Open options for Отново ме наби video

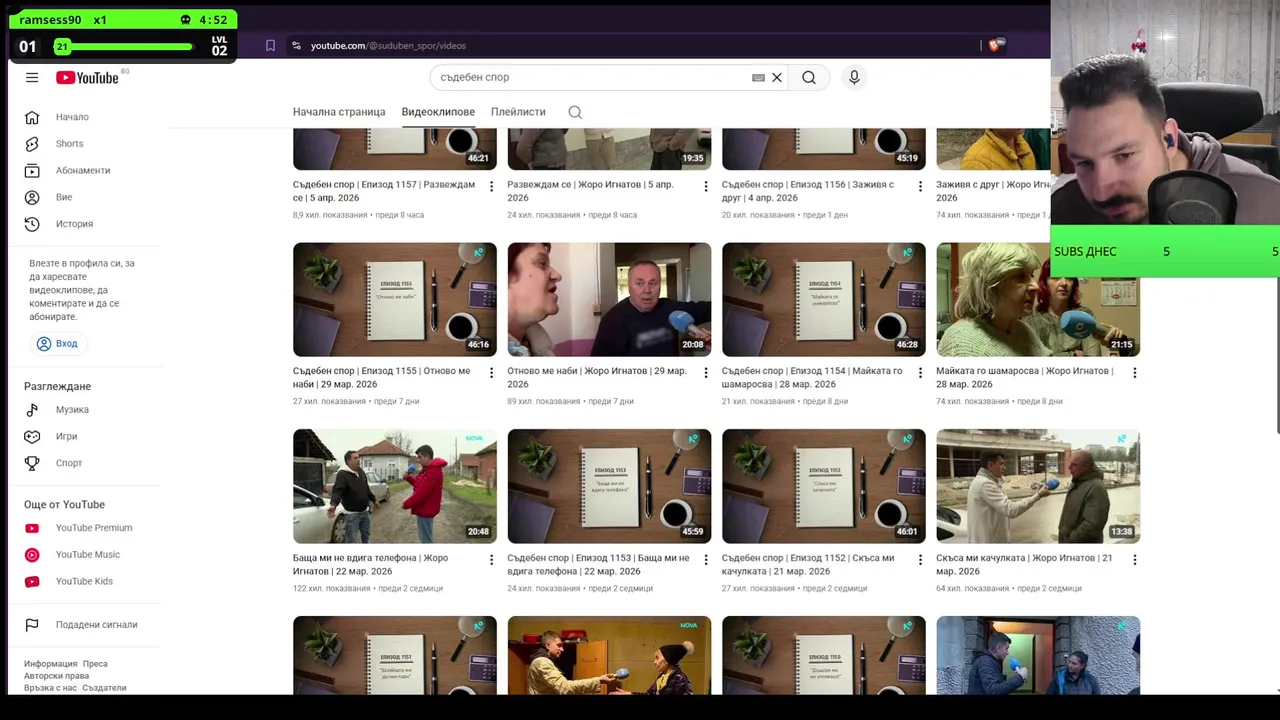pyautogui.click(x=706, y=372)
